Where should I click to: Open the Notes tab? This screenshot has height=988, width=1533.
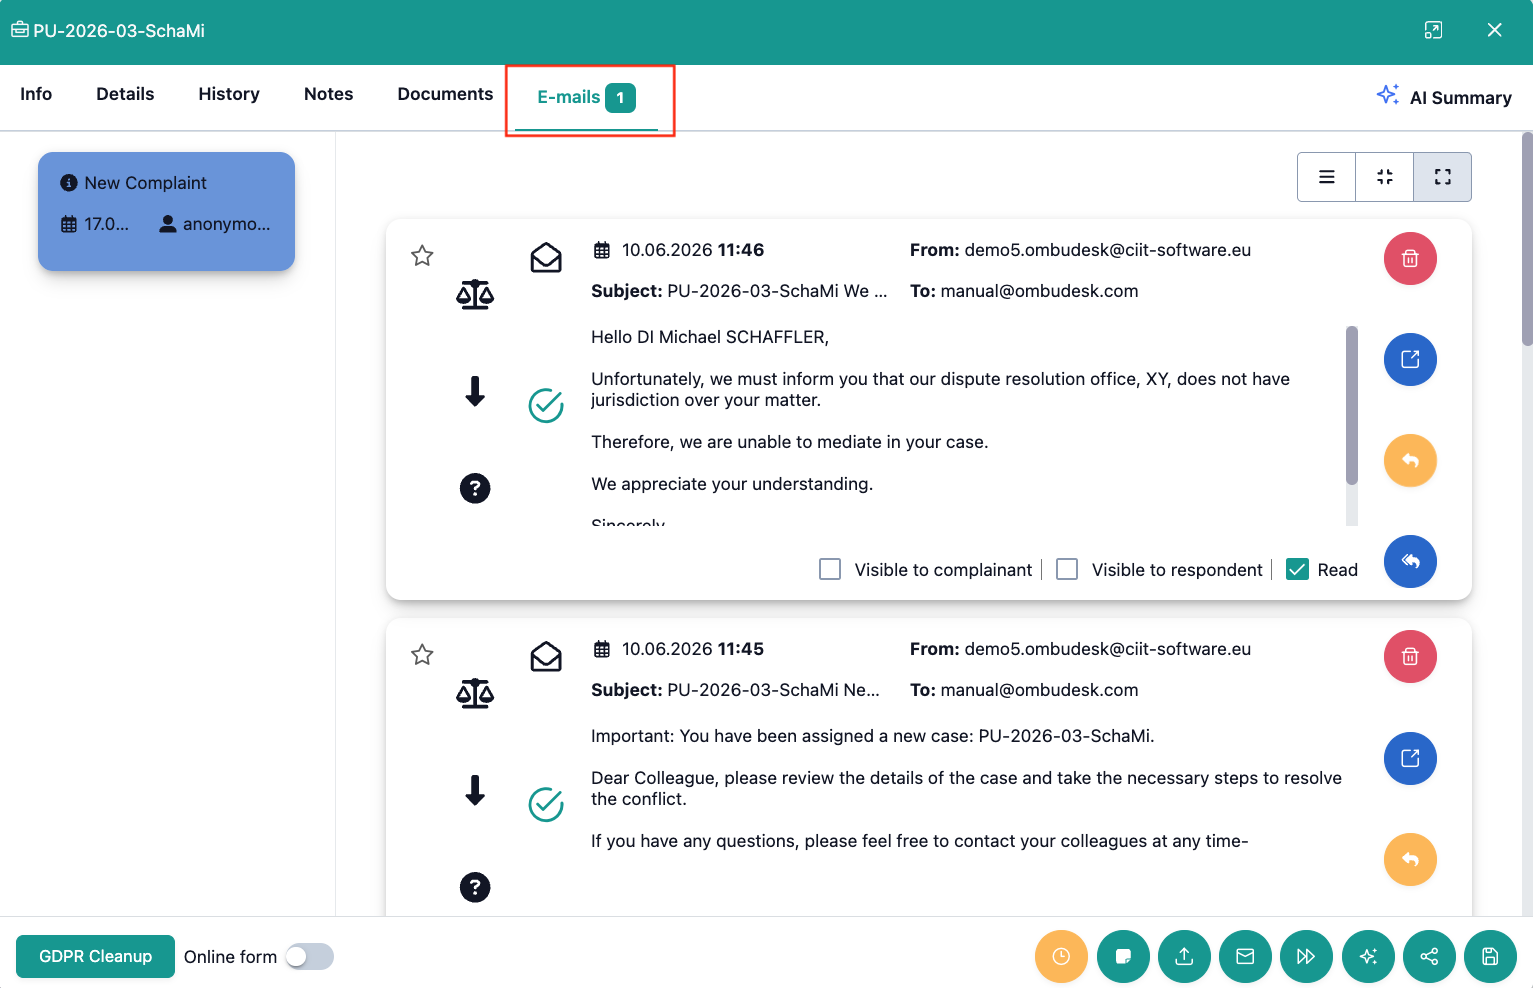pyautogui.click(x=329, y=94)
